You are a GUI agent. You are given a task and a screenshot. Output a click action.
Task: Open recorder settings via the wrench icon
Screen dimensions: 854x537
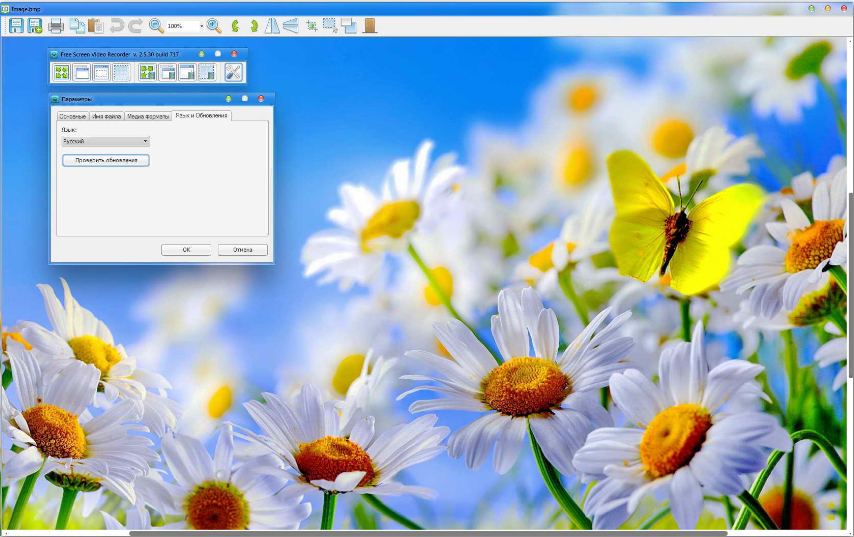click(233, 72)
